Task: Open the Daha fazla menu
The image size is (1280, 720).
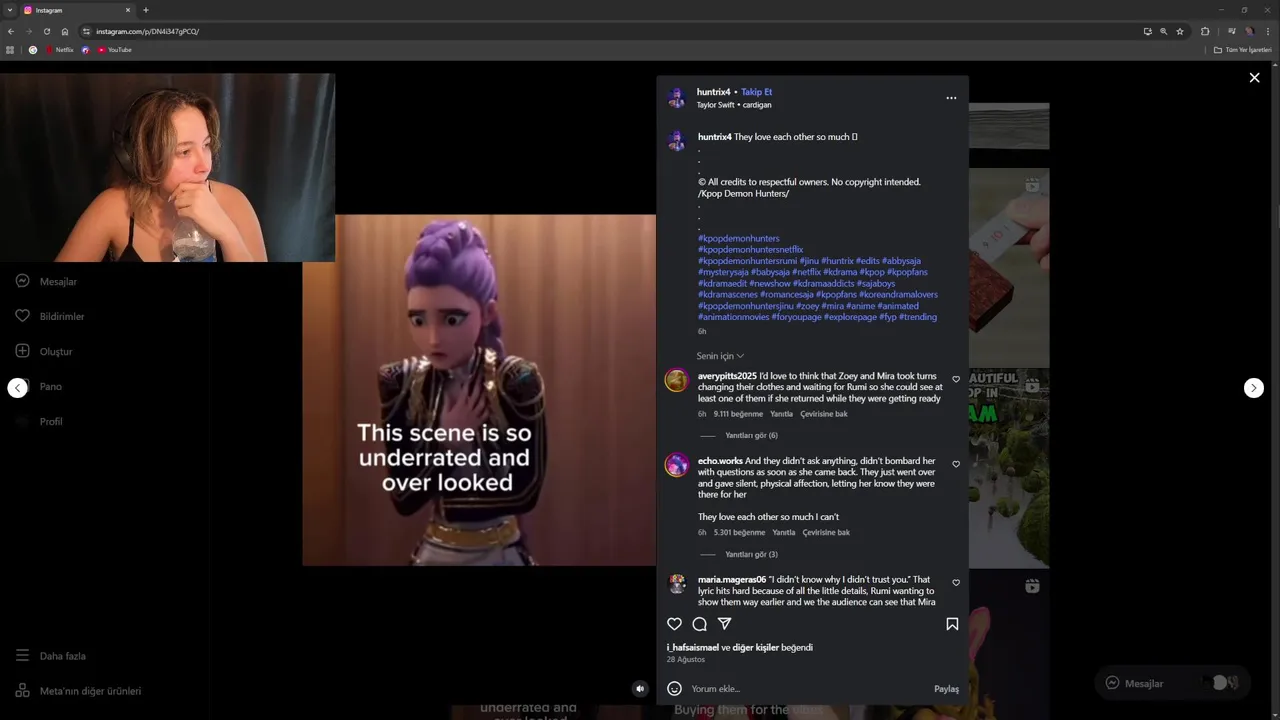Action: [x=50, y=656]
